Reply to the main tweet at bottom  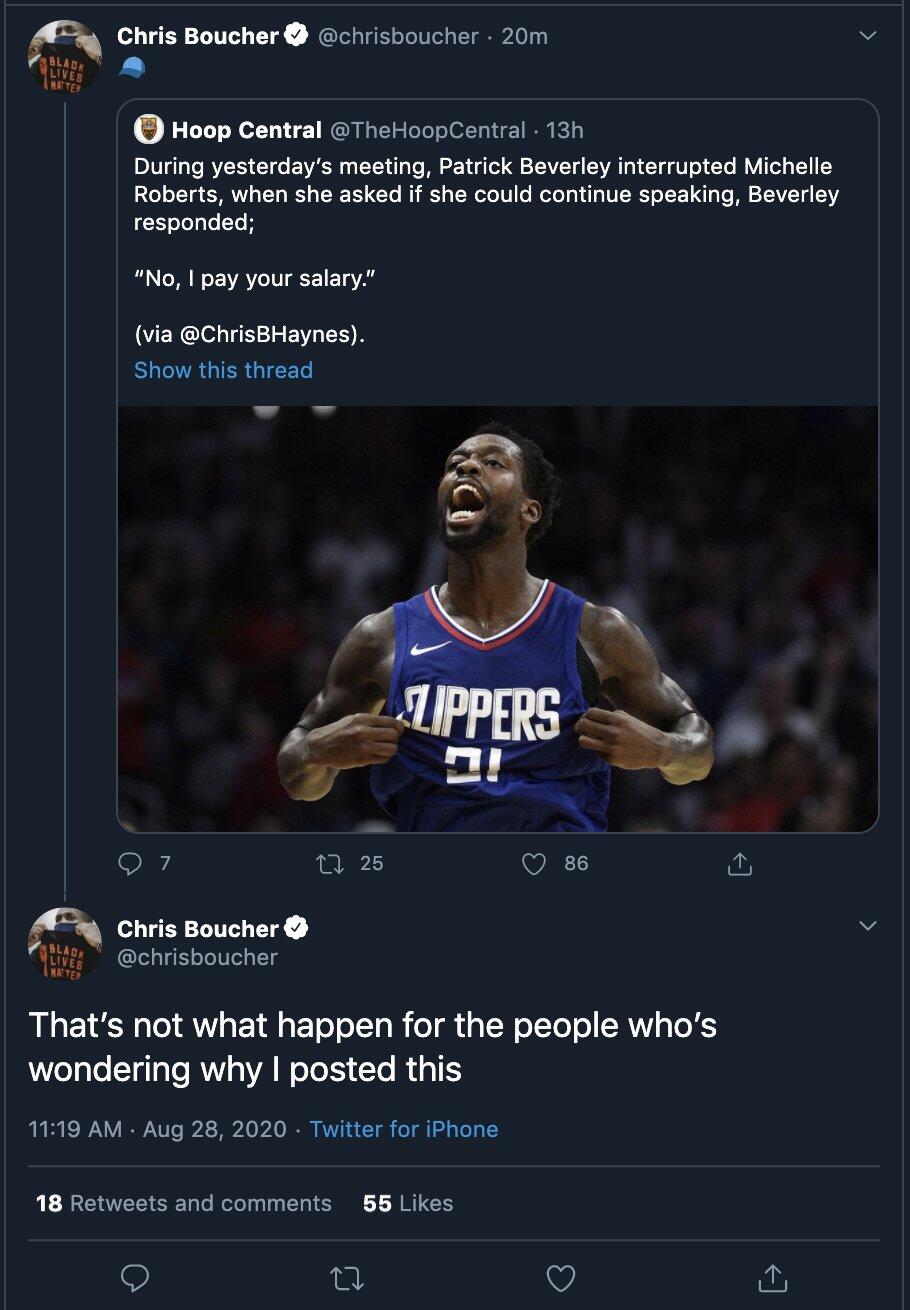pos(135,1277)
